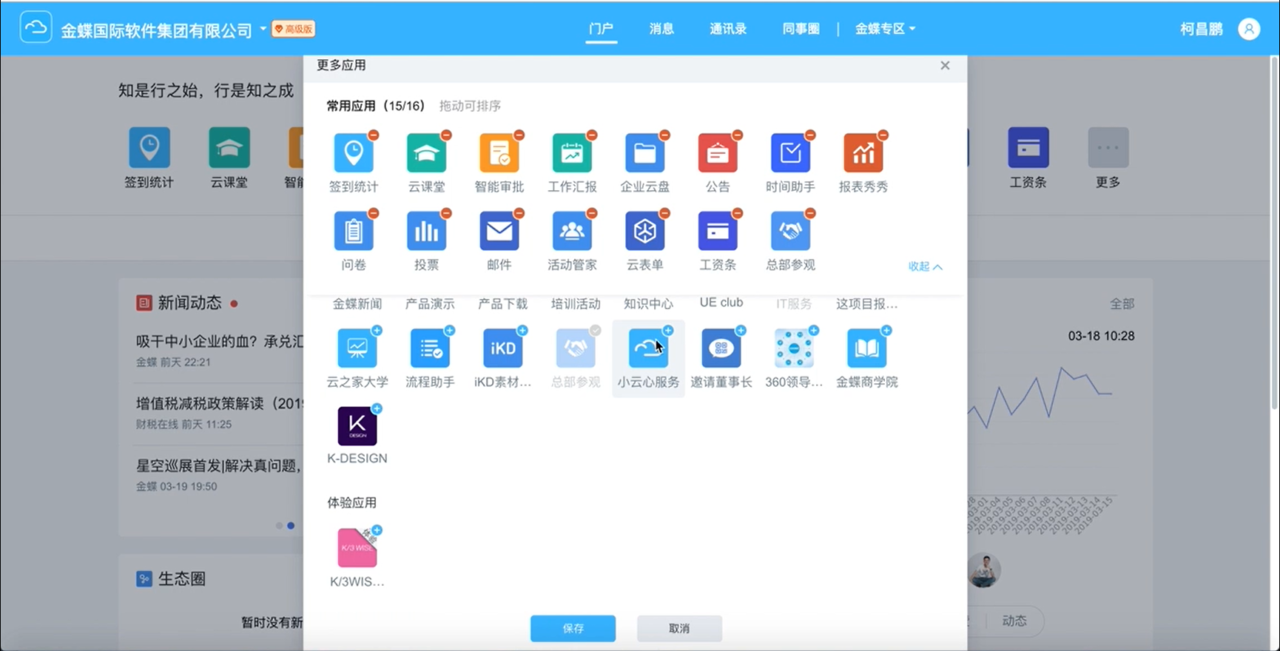Click the 工资条 icon in the dialog

[718, 231]
